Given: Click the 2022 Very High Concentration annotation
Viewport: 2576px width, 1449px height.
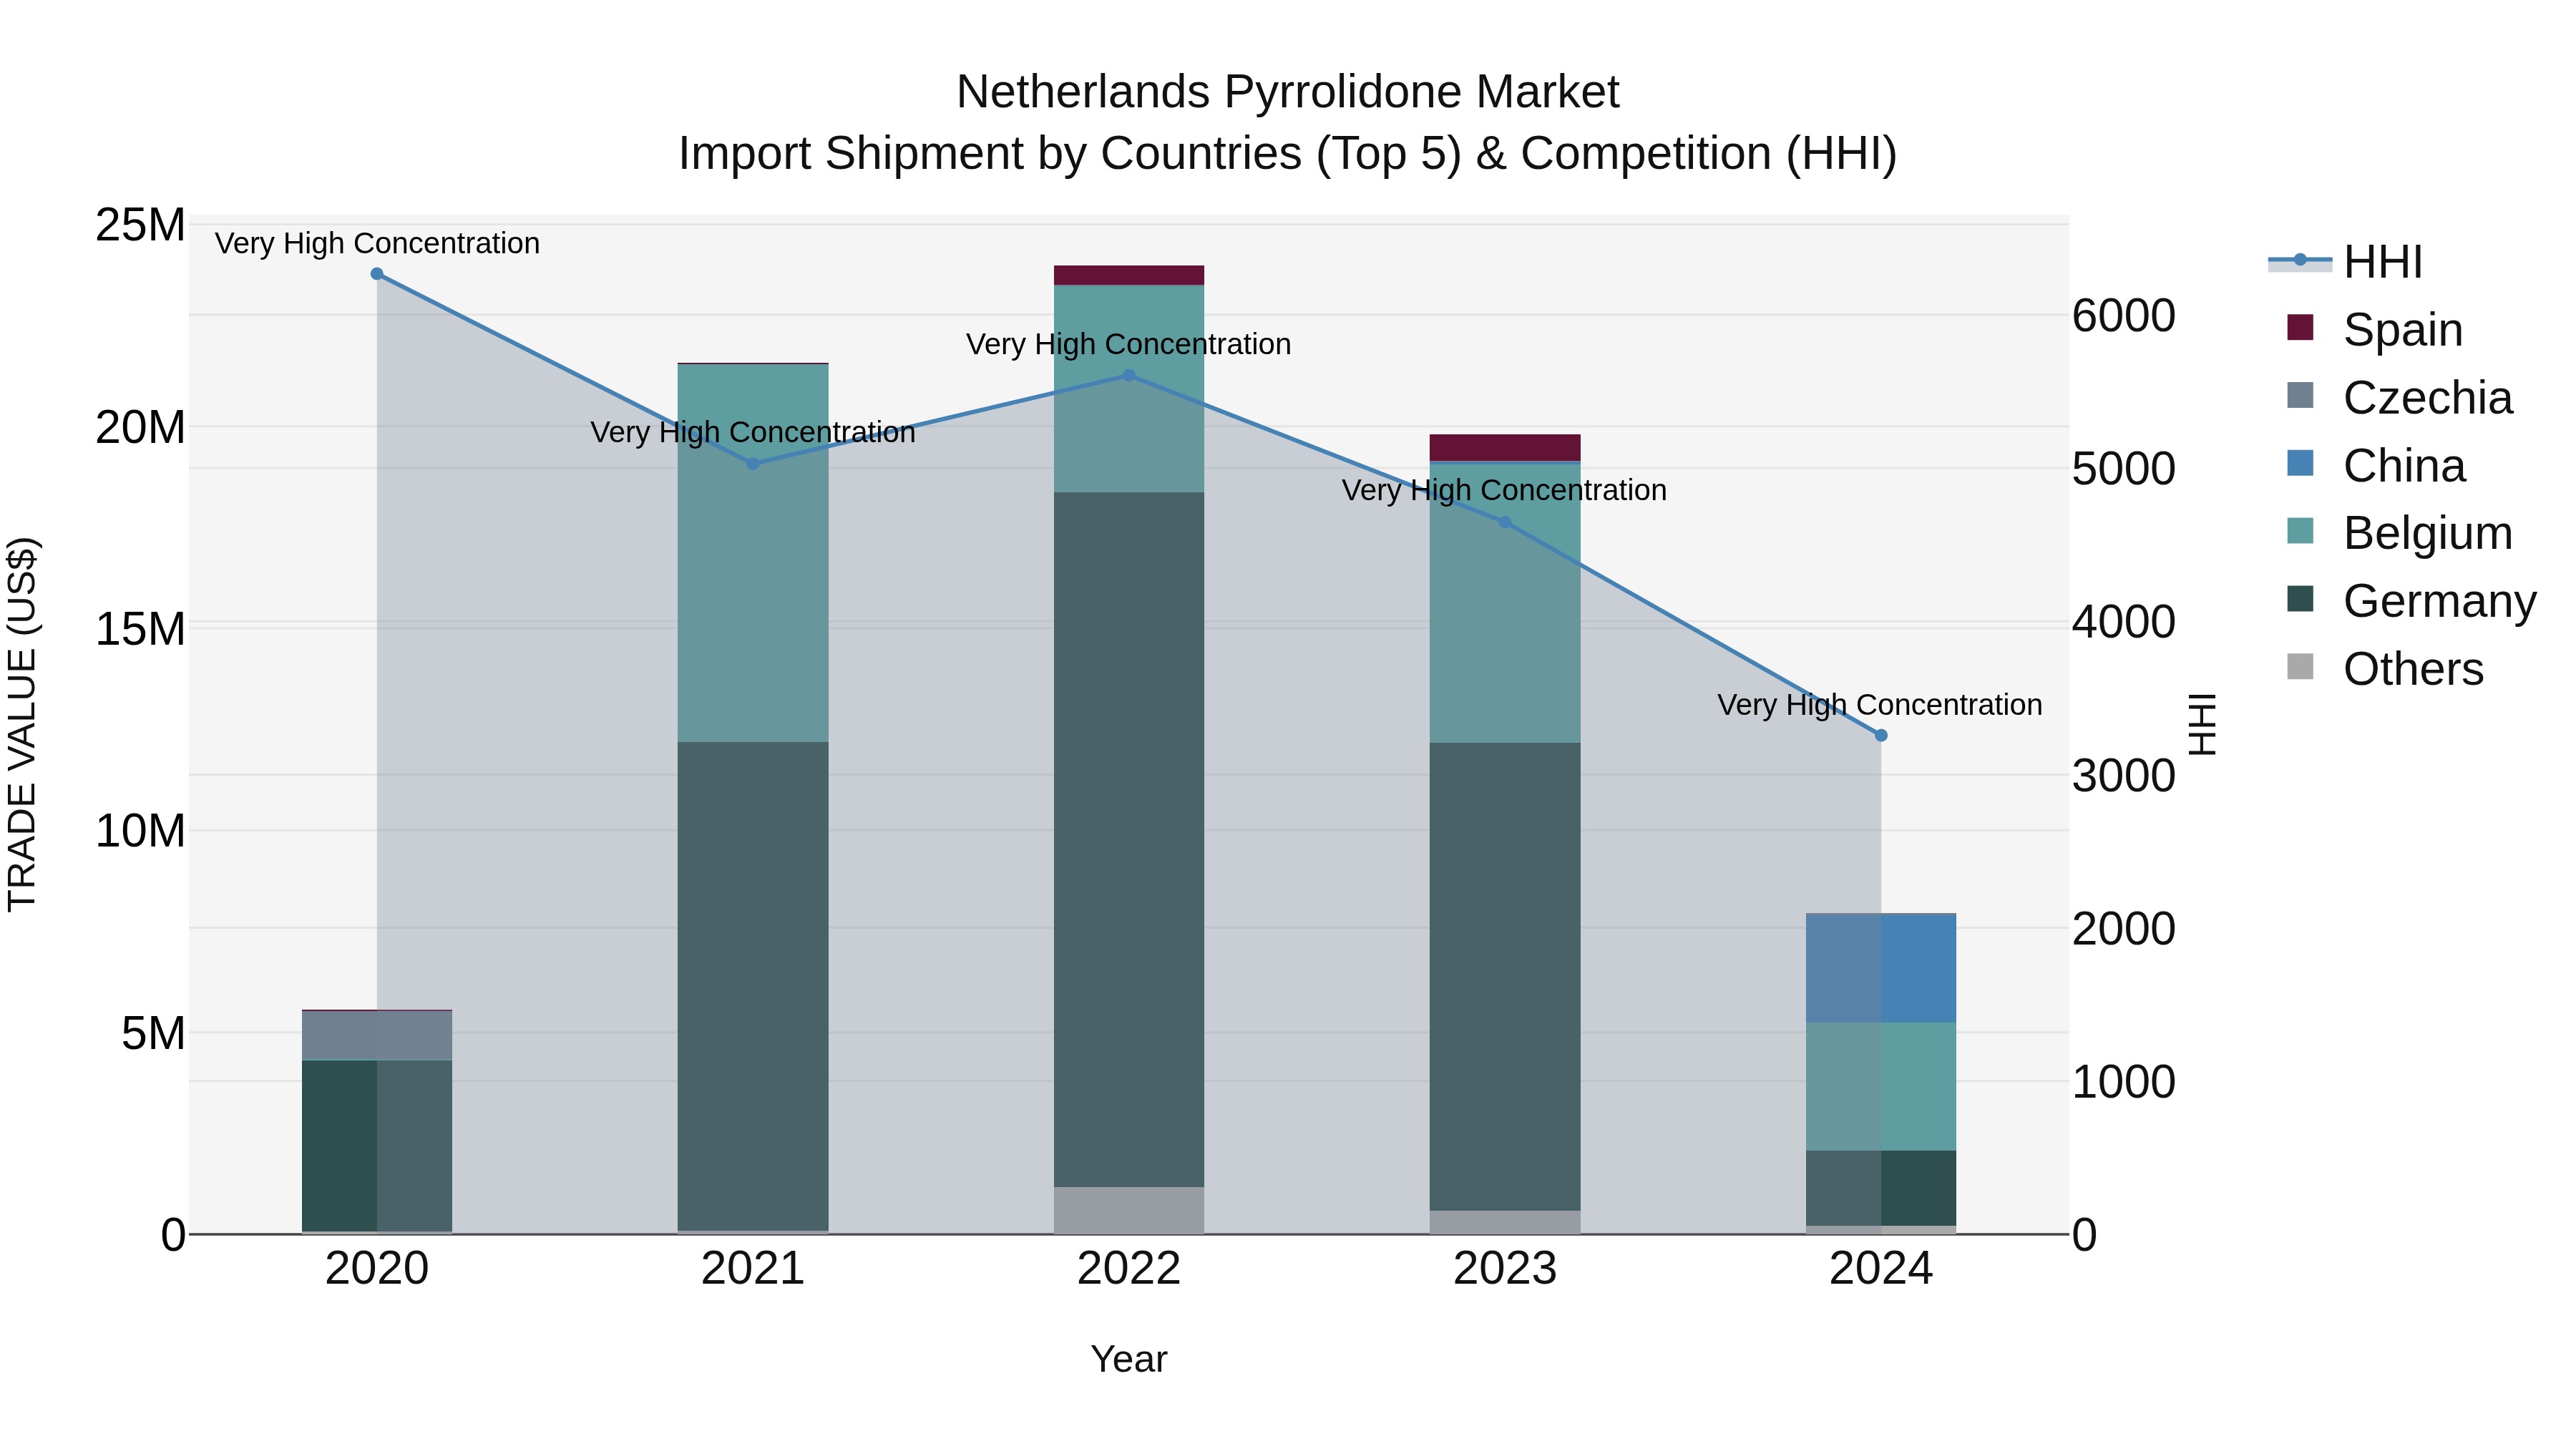Looking at the screenshot, I should (1129, 344).
